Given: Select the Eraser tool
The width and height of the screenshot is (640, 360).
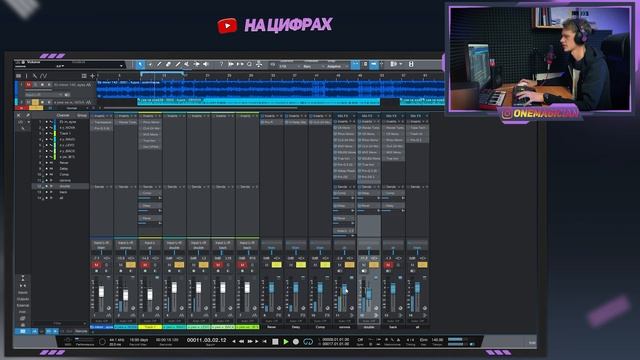Looking at the screenshot, I should pyautogui.click(x=168, y=64).
